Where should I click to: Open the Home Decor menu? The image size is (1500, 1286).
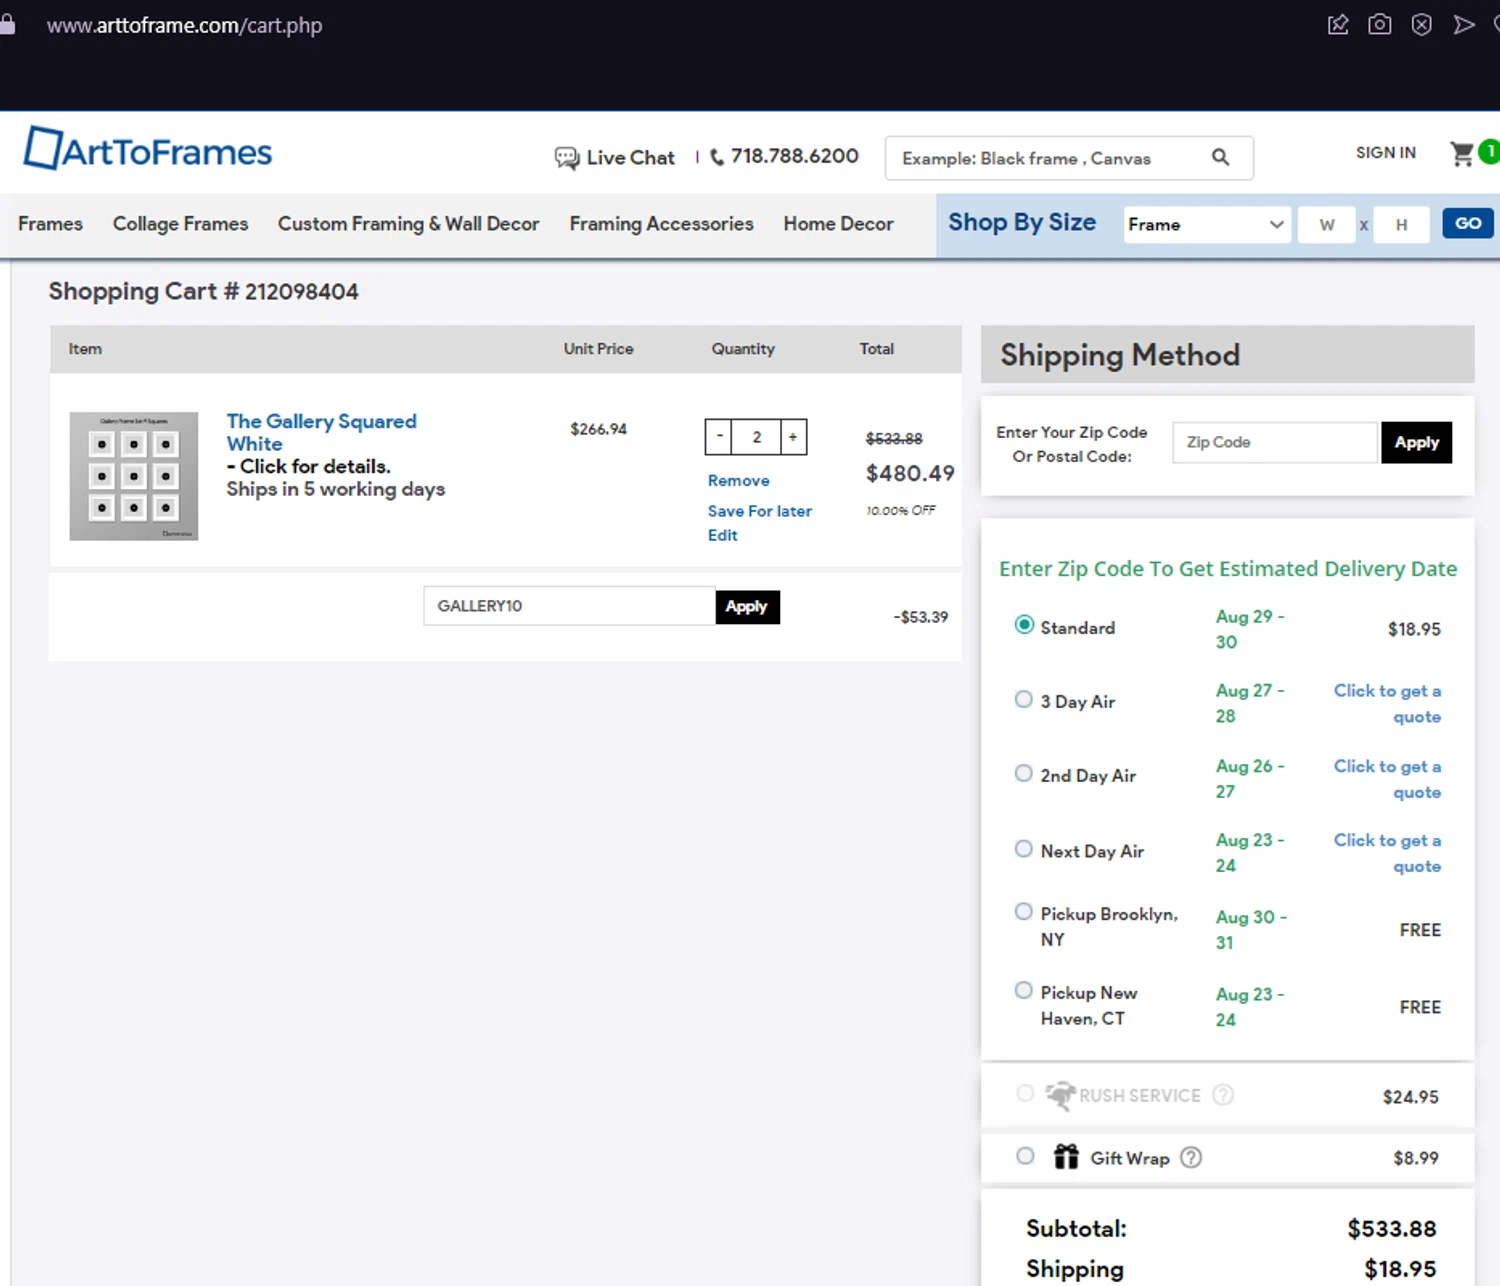coord(838,224)
